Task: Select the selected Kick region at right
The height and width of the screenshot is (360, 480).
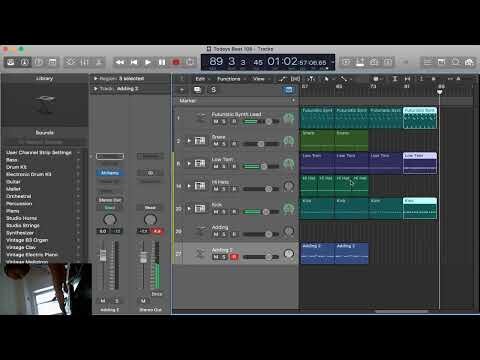Action: 420,208
